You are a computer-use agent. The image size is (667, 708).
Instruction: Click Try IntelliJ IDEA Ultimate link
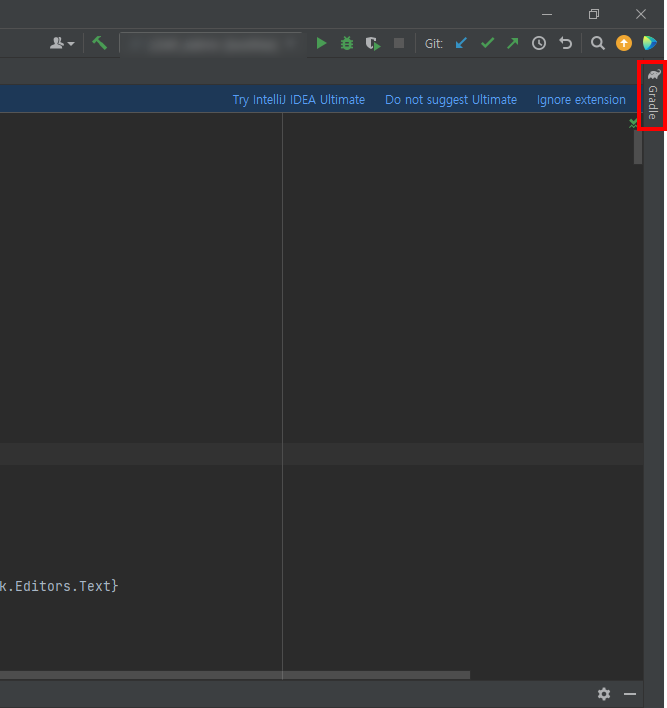(x=299, y=100)
